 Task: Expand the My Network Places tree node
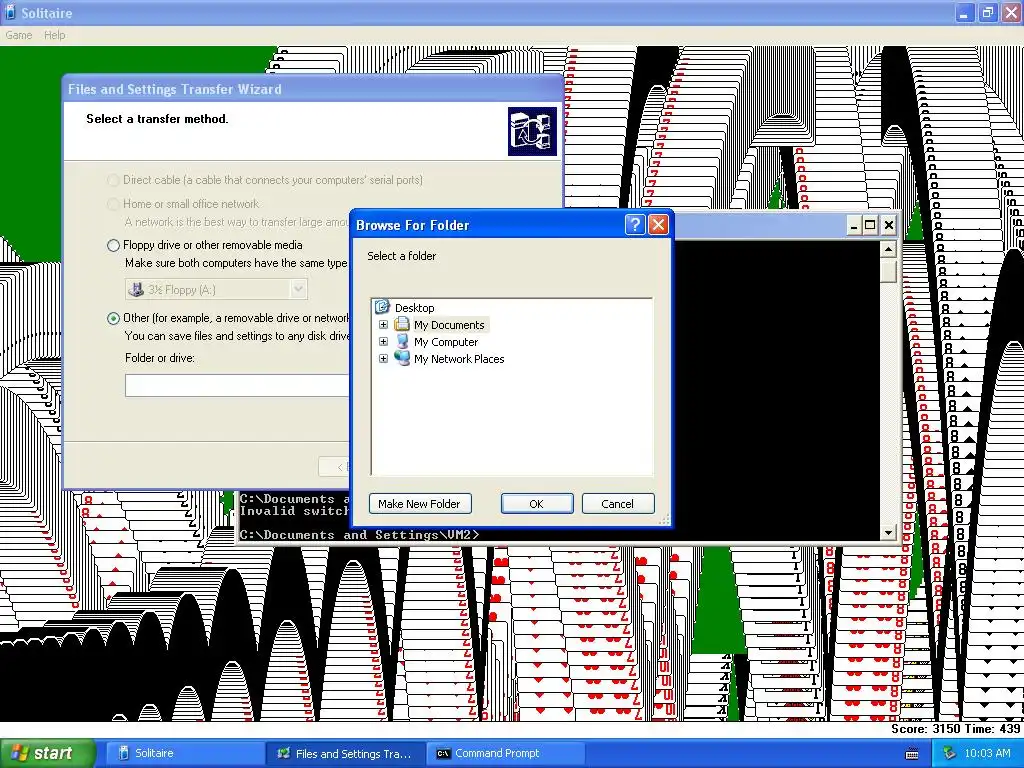tap(383, 359)
